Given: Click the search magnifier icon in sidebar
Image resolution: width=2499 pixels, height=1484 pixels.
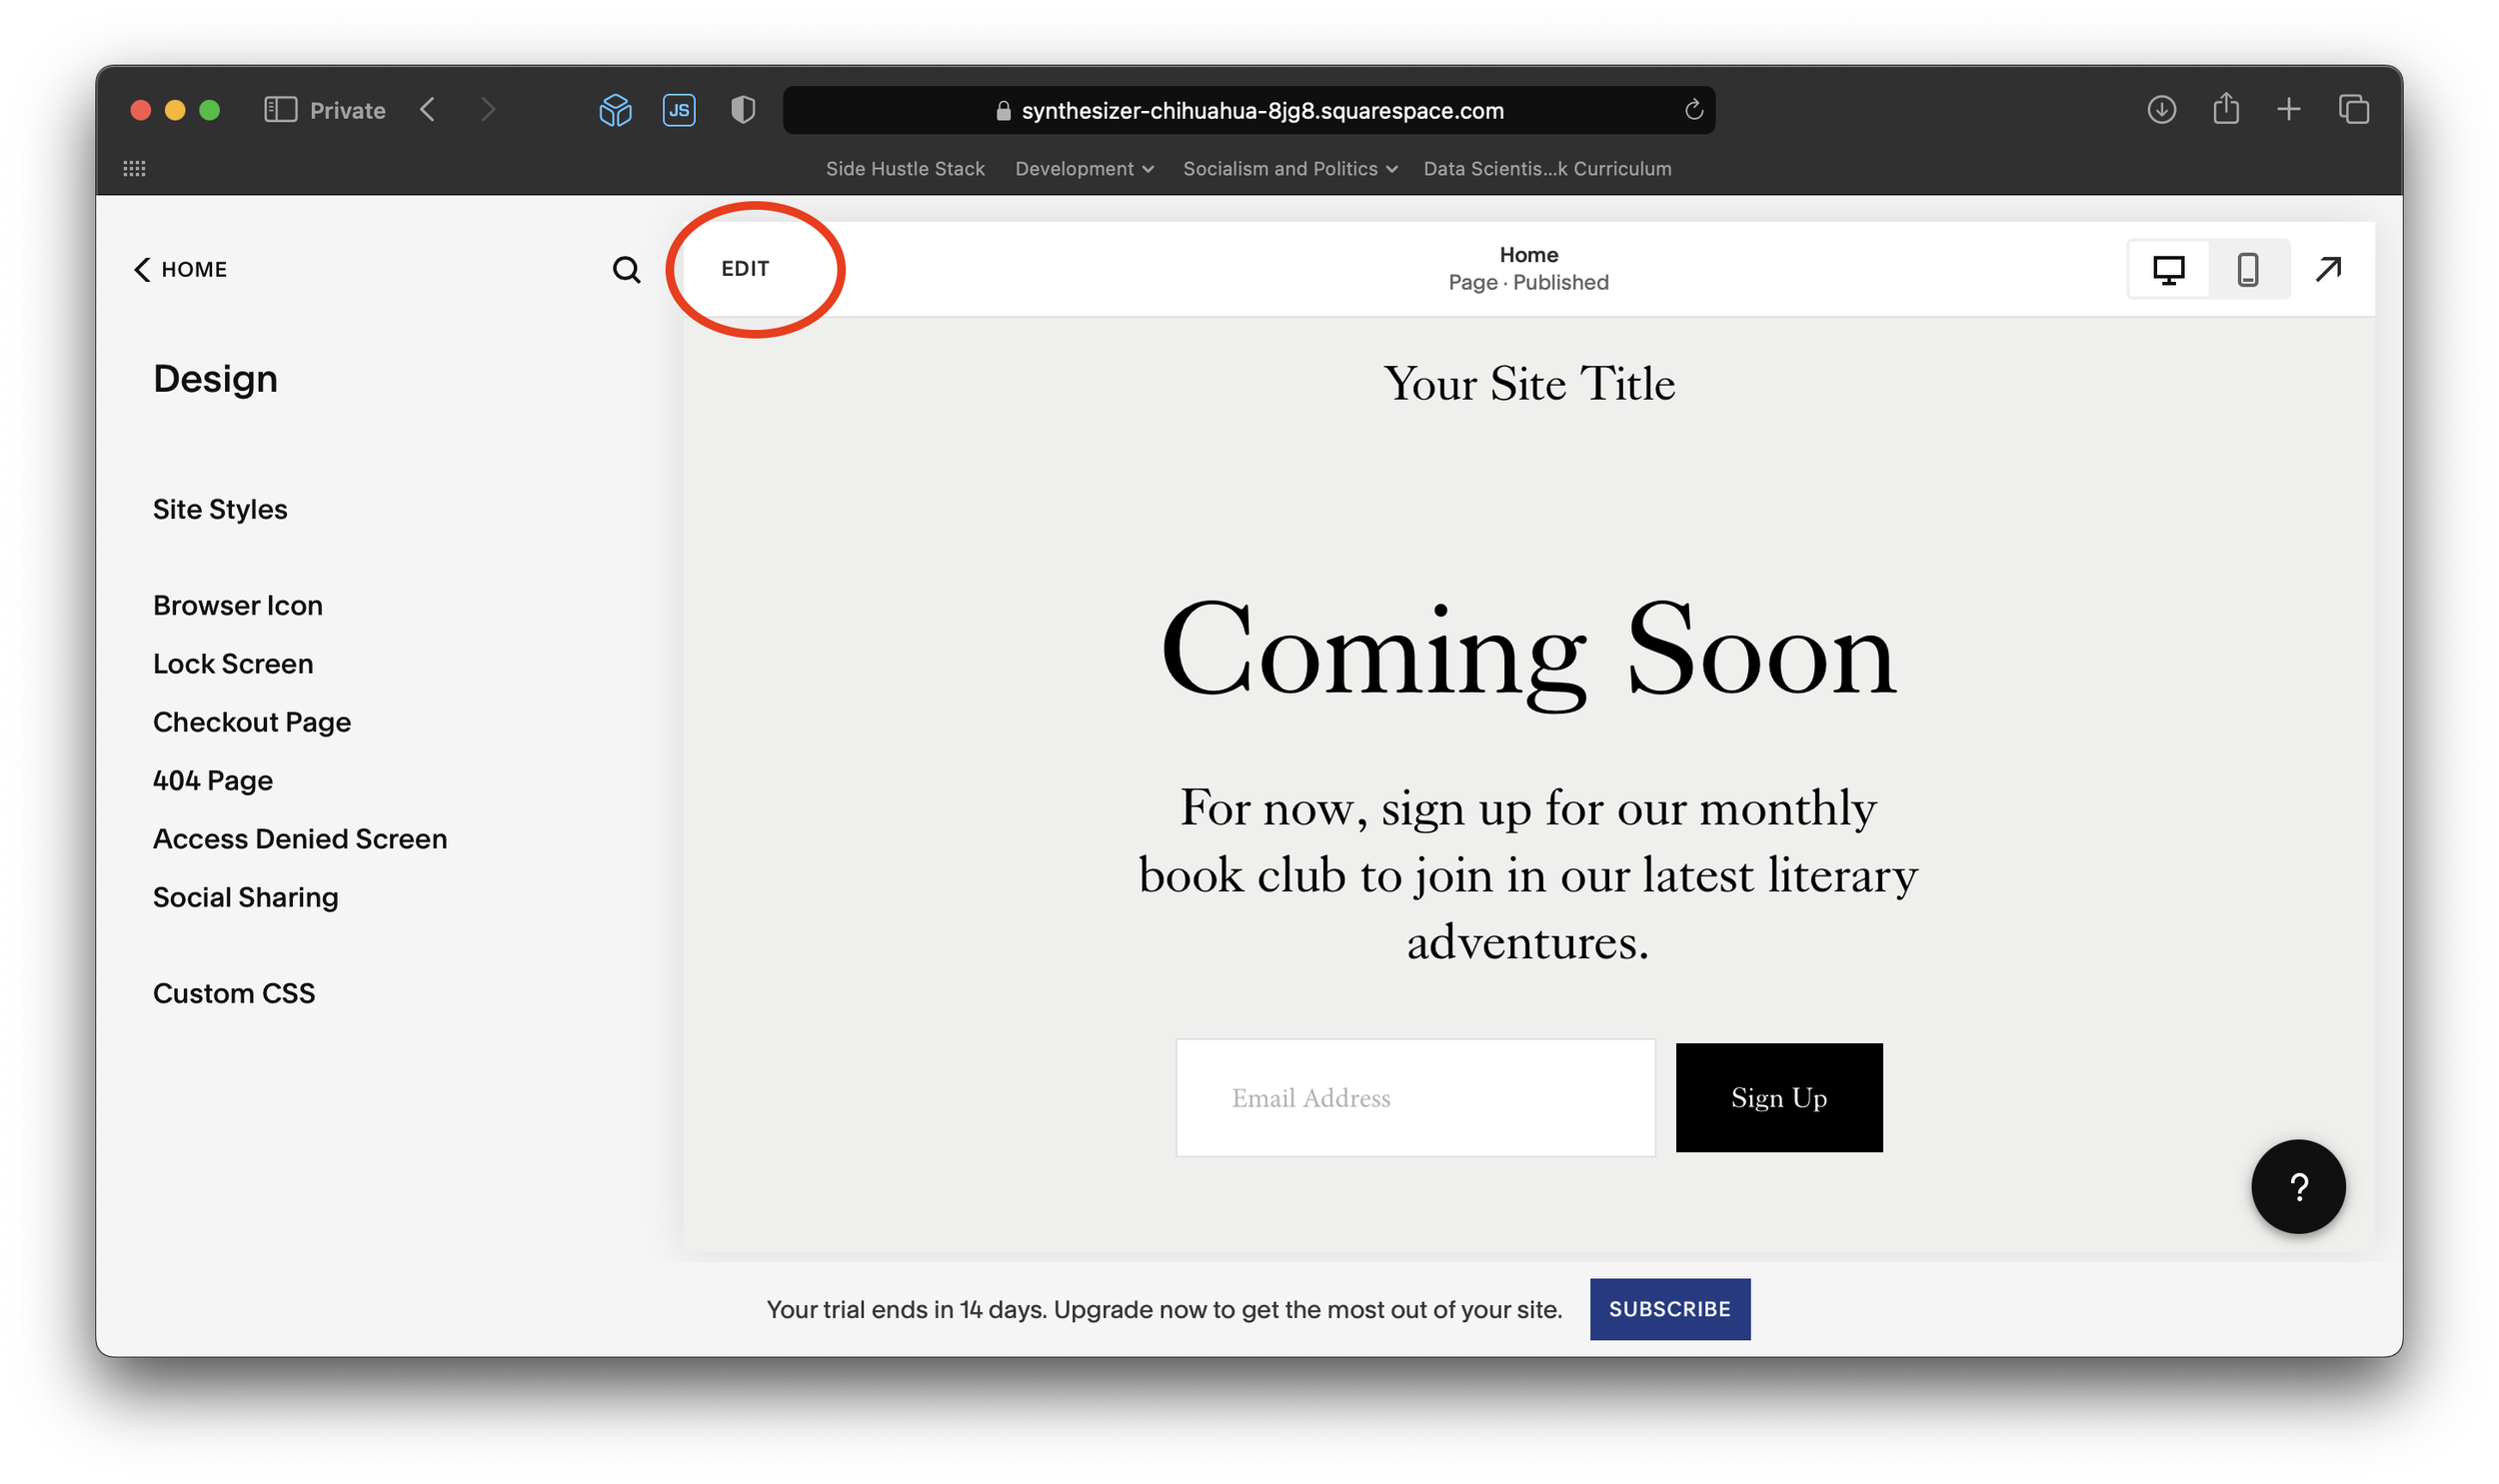Looking at the screenshot, I should click(626, 269).
